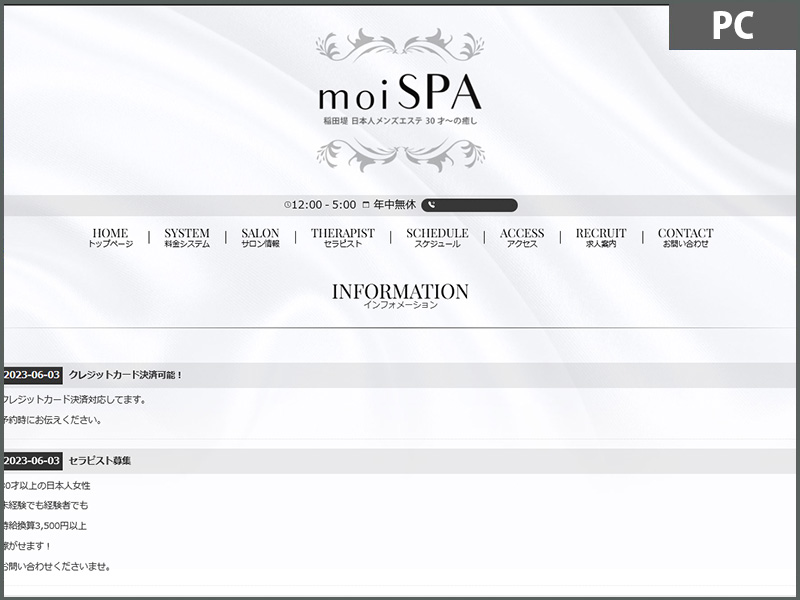Viewport: 800px width, 600px height.
Task: Click the second 2023-06-03 date label
Action: click(x=32, y=461)
